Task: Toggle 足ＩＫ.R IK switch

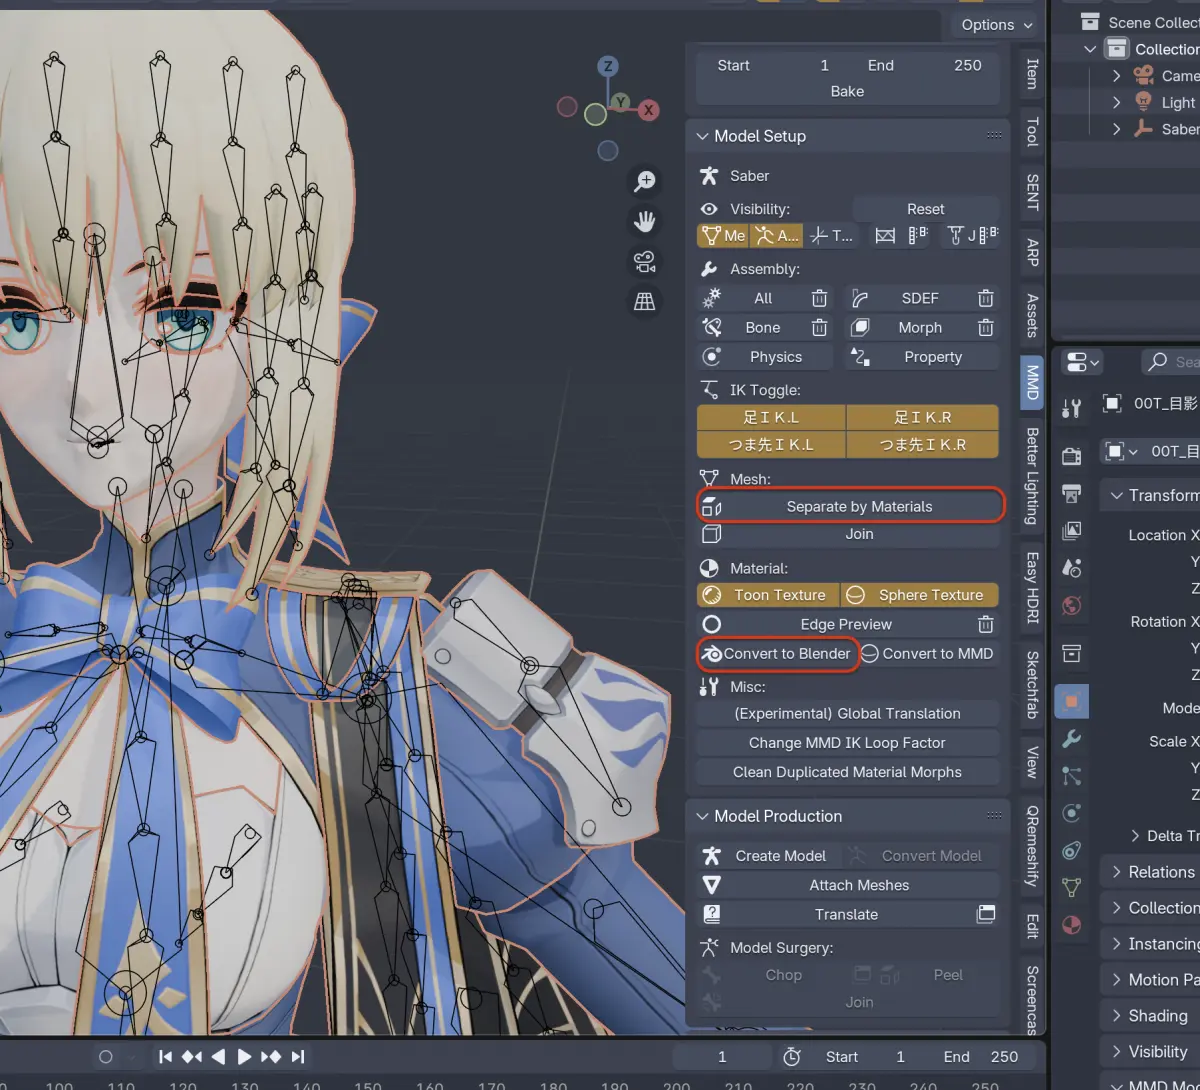Action: point(922,417)
